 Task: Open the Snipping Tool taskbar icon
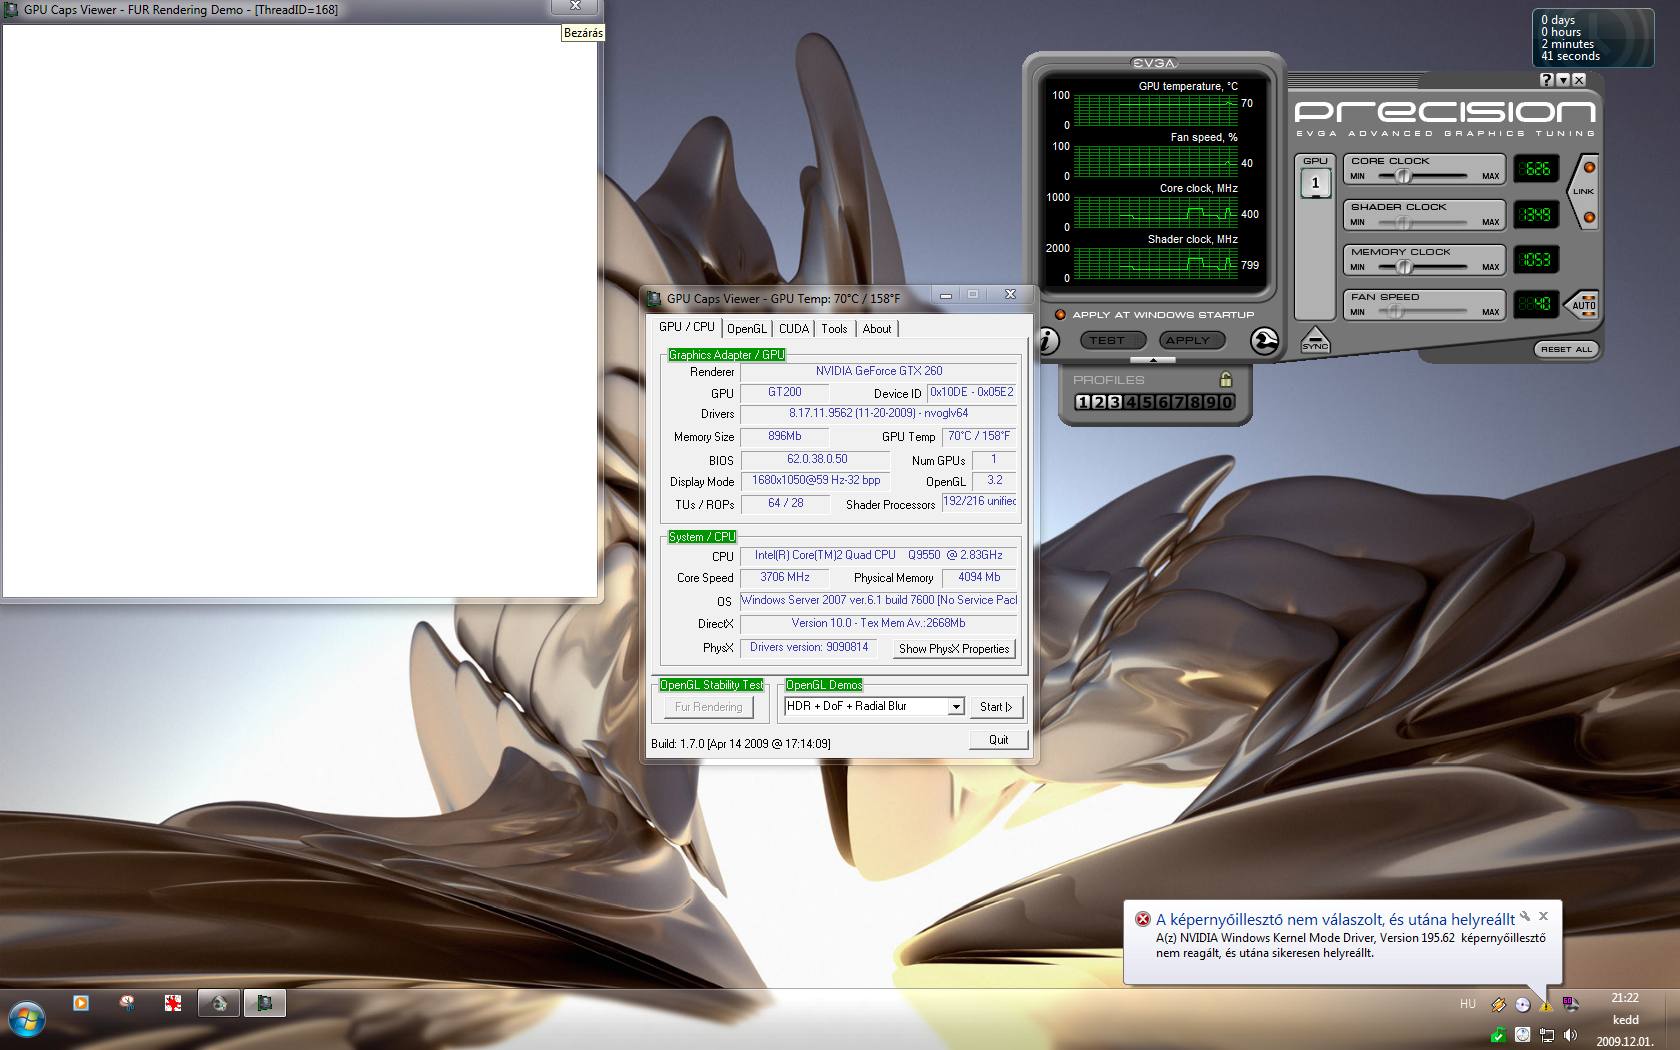(x=127, y=1003)
